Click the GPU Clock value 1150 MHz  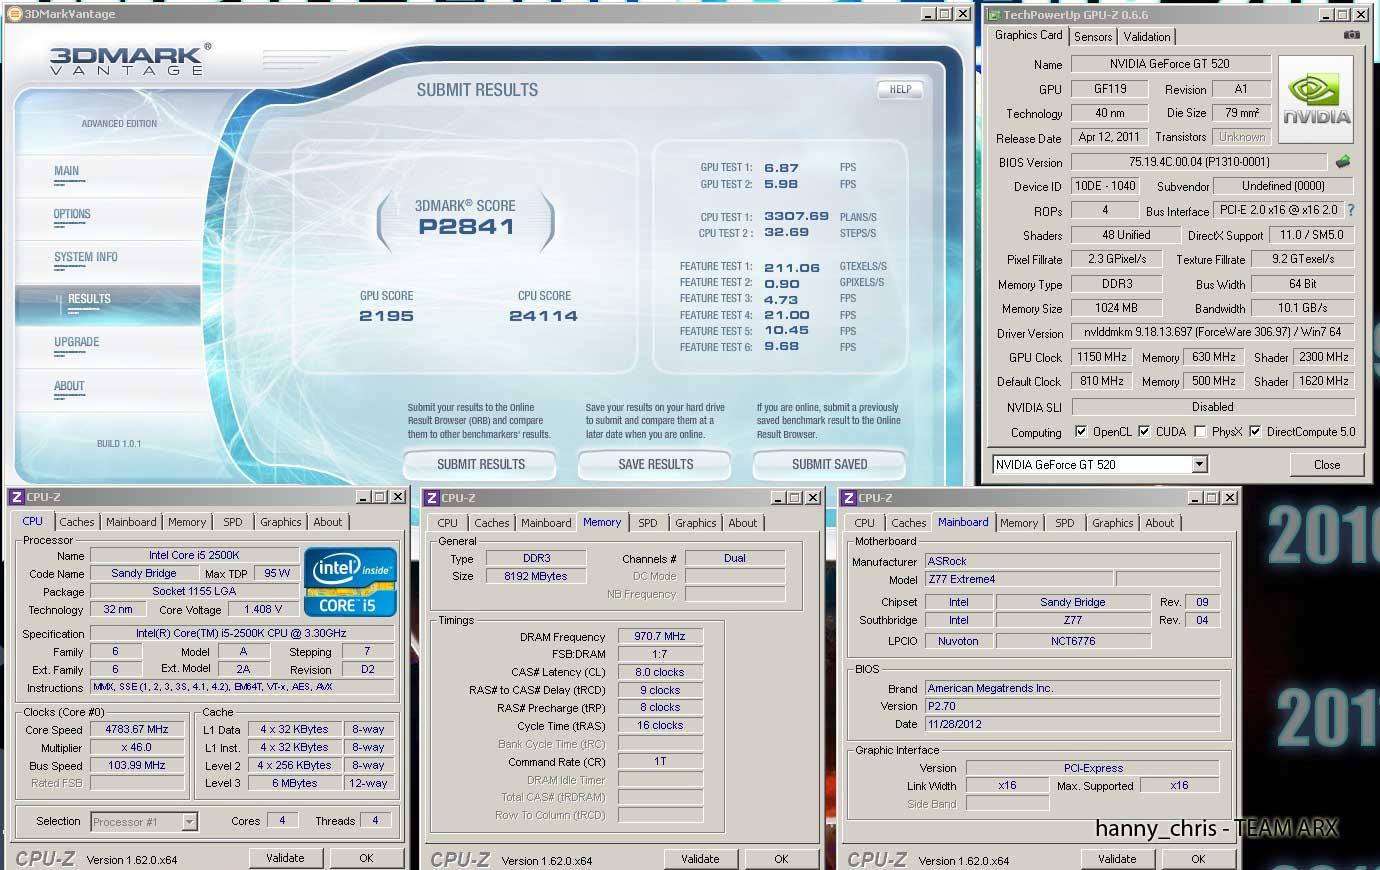[1102, 357]
